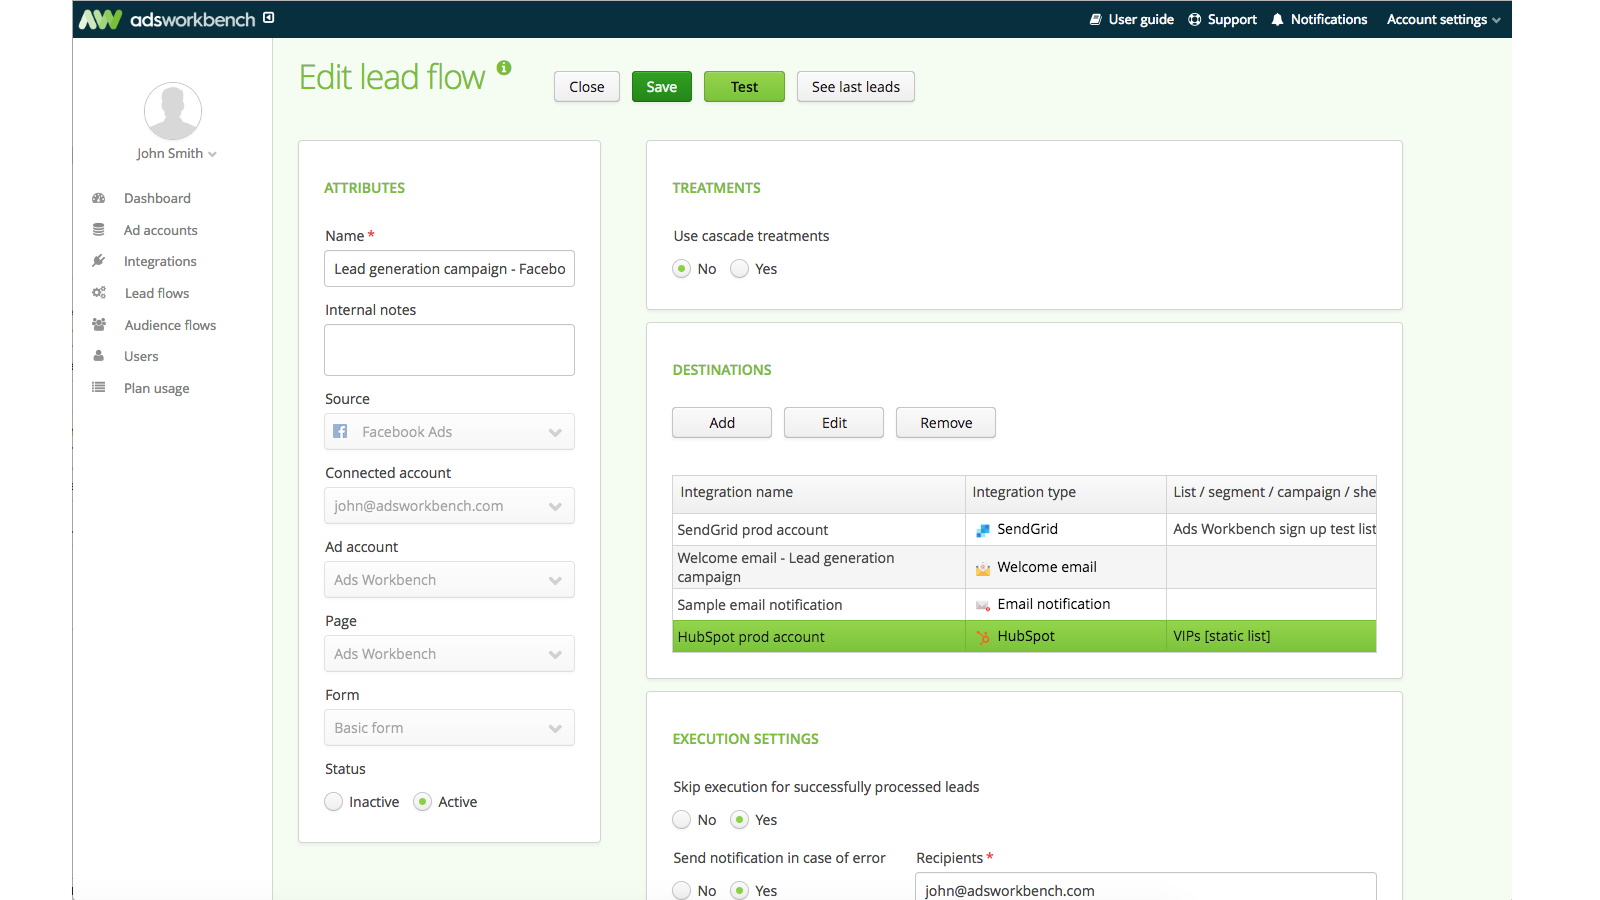
Task: Expand the Form dropdown showing Basic form
Action: [x=449, y=727]
